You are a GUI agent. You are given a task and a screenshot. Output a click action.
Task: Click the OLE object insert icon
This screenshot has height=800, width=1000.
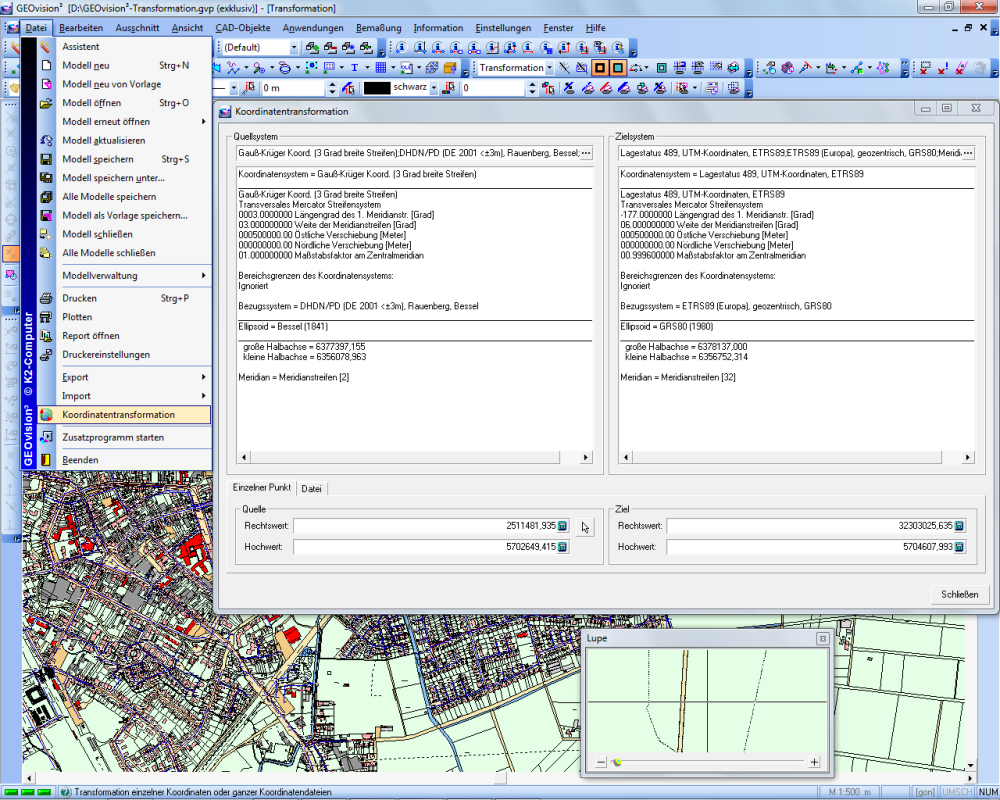(x=406, y=68)
